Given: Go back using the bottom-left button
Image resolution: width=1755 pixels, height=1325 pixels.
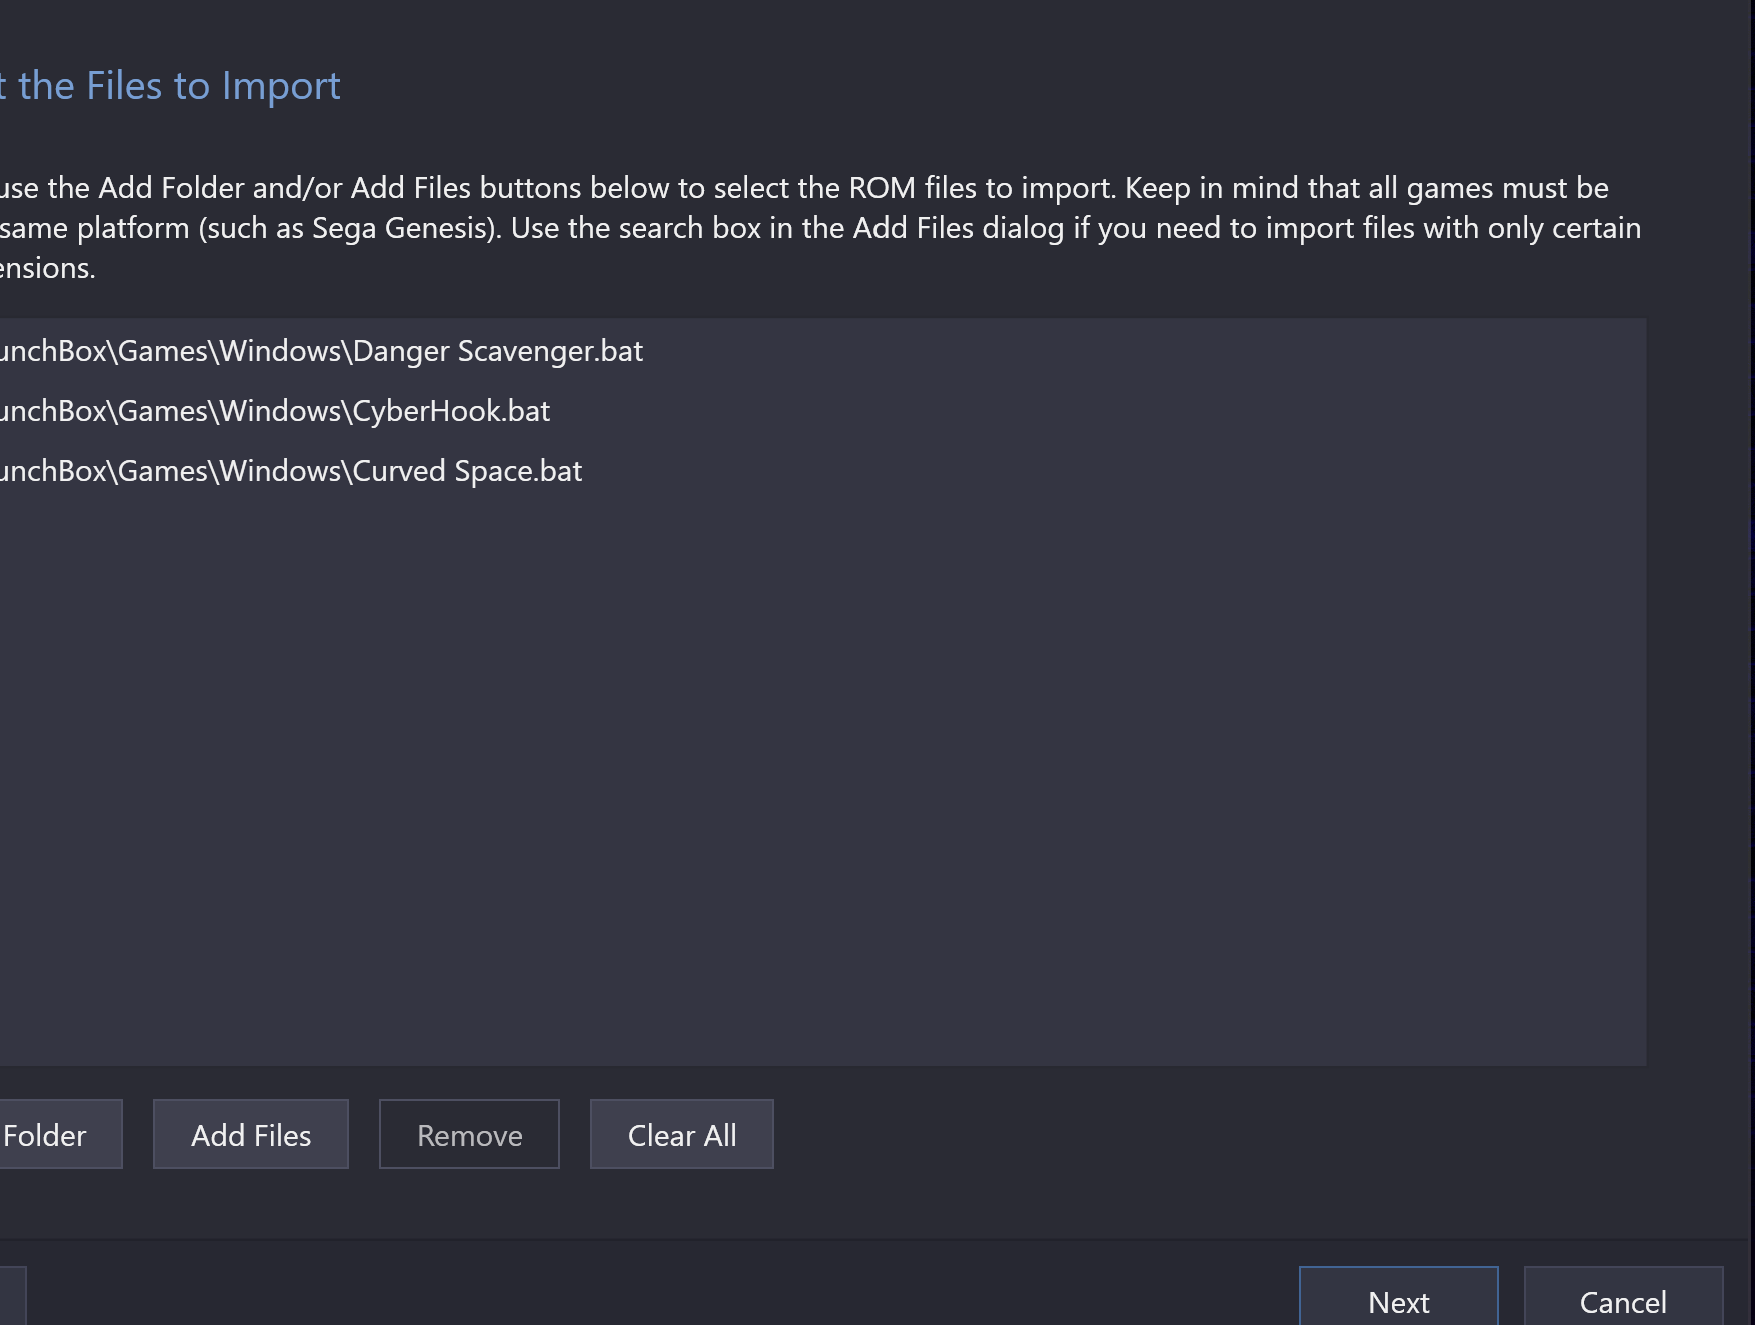Looking at the screenshot, I should [12, 1298].
